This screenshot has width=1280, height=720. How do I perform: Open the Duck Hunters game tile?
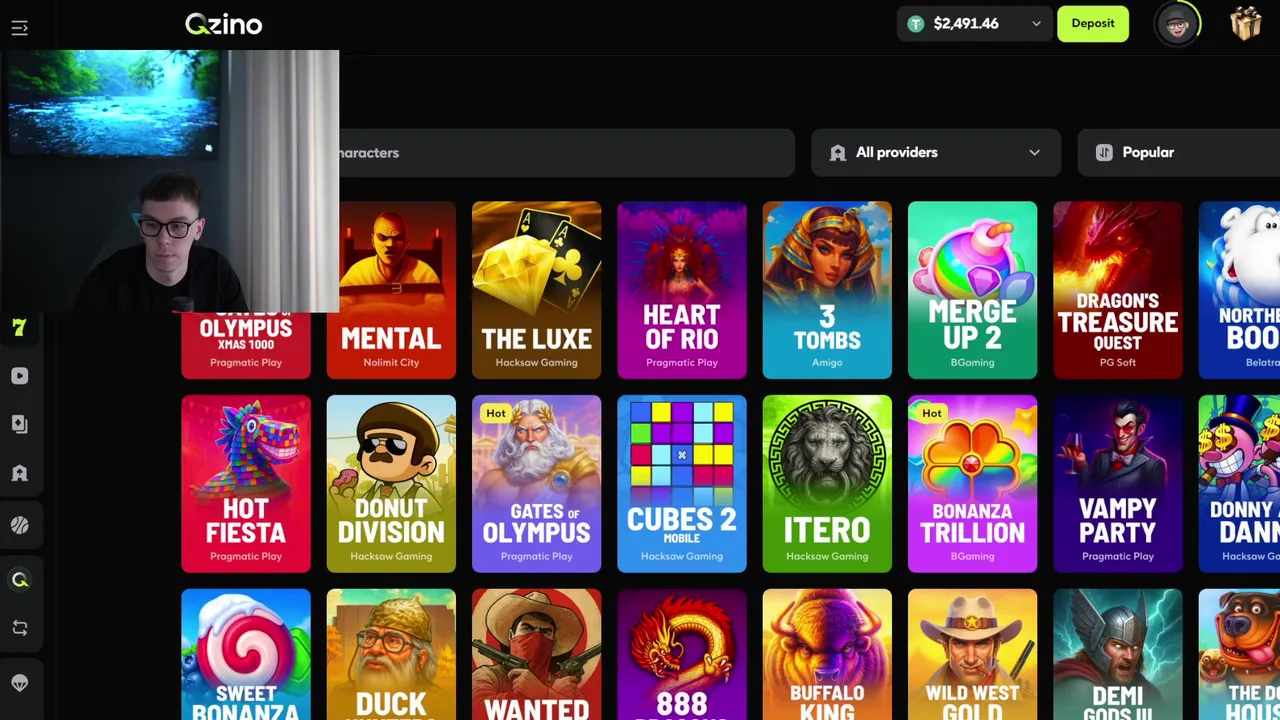click(391, 654)
